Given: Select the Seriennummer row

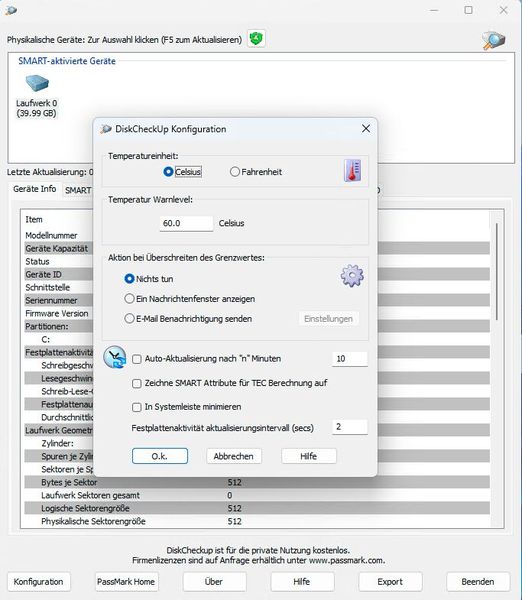Looking at the screenshot, I should point(257,300).
